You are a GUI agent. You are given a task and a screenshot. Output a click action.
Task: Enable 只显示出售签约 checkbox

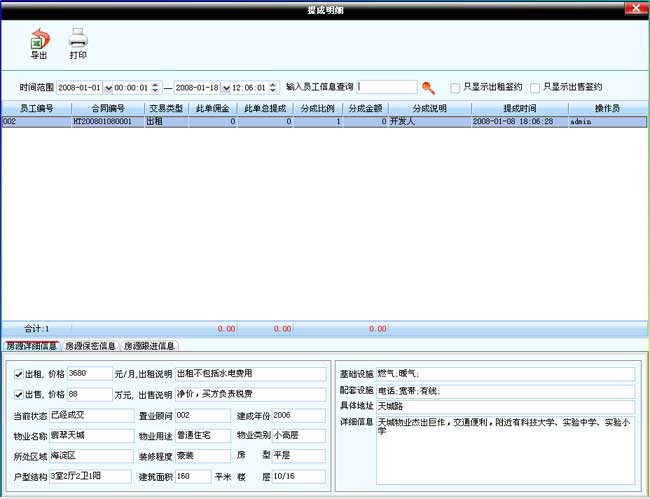[535, 88]
